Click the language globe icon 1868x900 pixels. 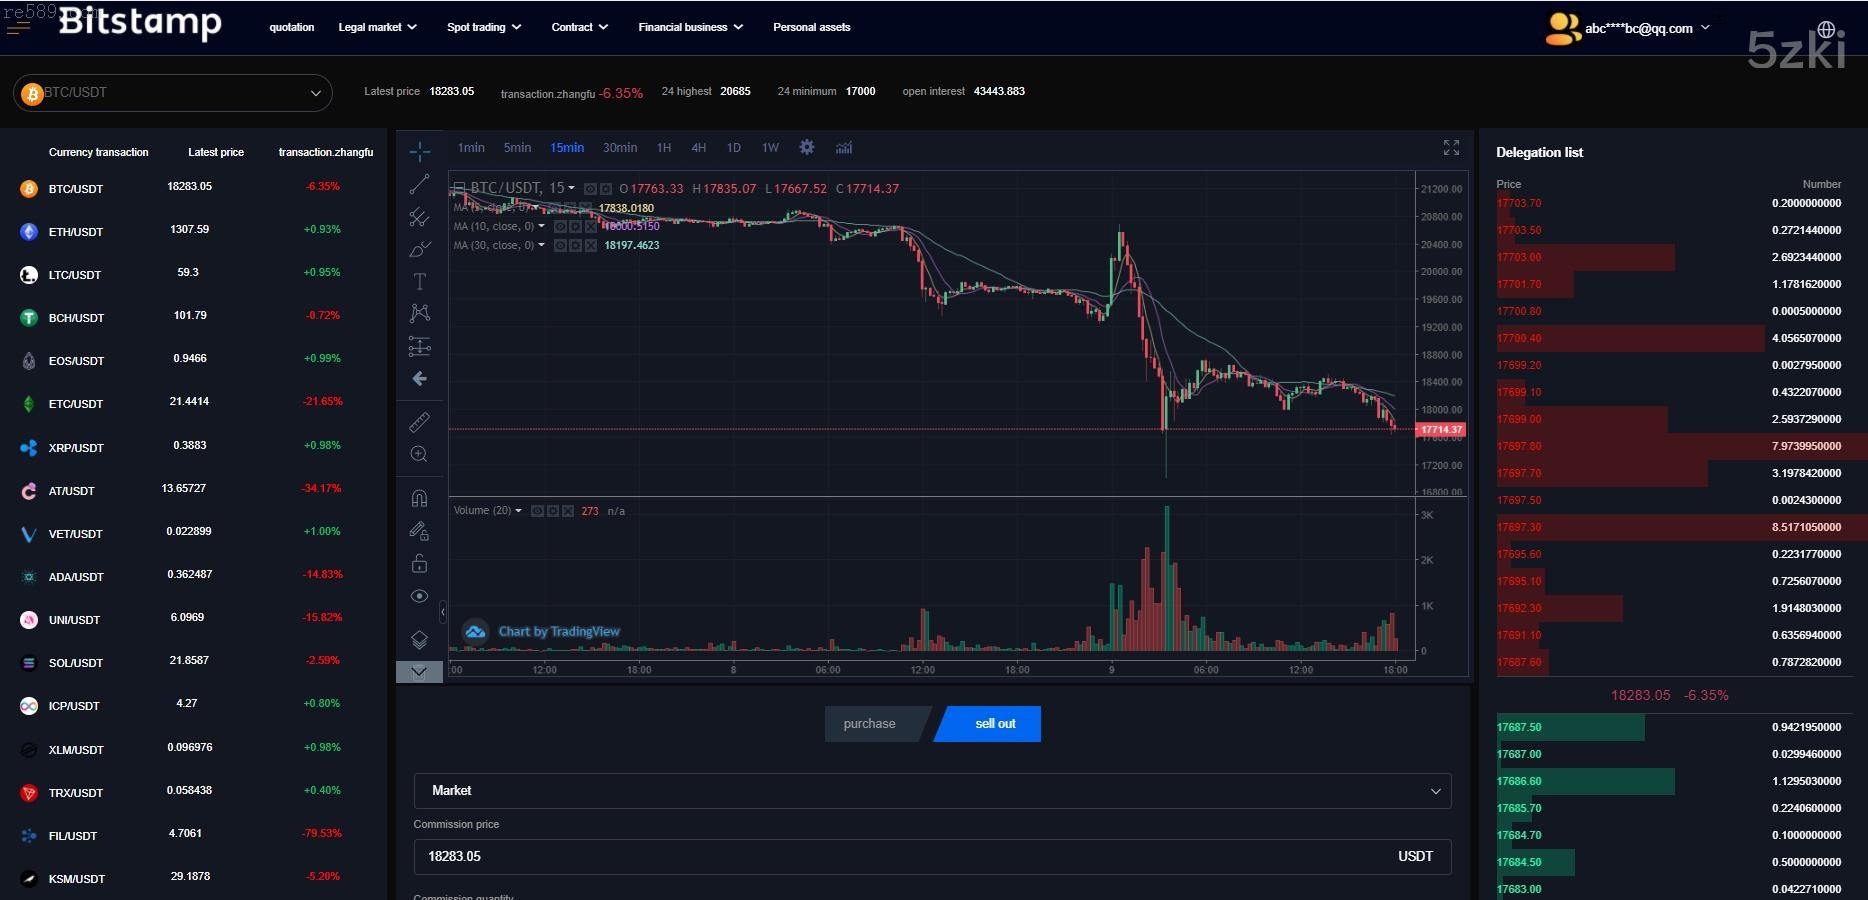pyautogui.click(x=1826, y=29)
